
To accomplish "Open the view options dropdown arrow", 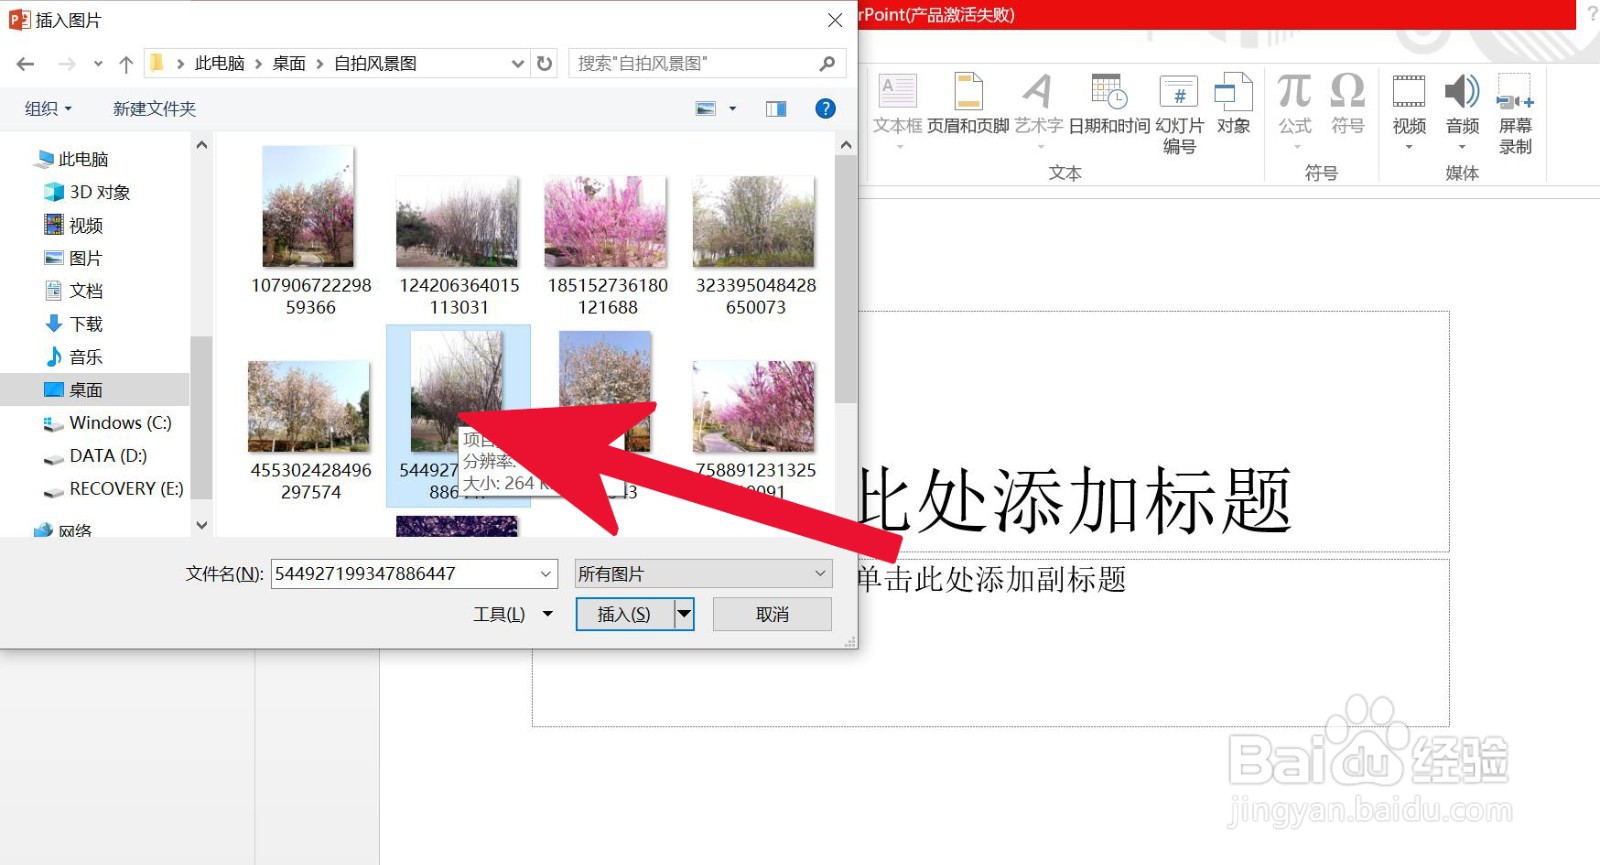I will tap(733, 108).
